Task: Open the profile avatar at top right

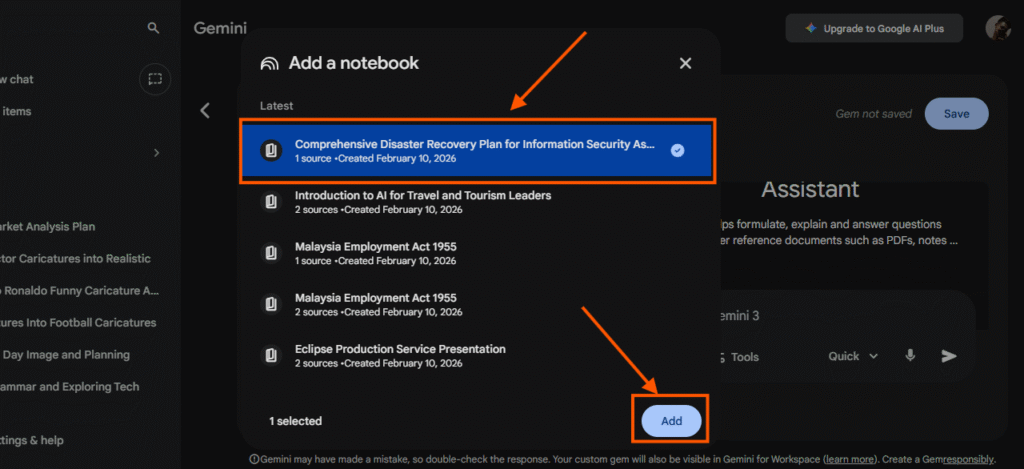Action: pyautogui.click(x=997, y=28)
